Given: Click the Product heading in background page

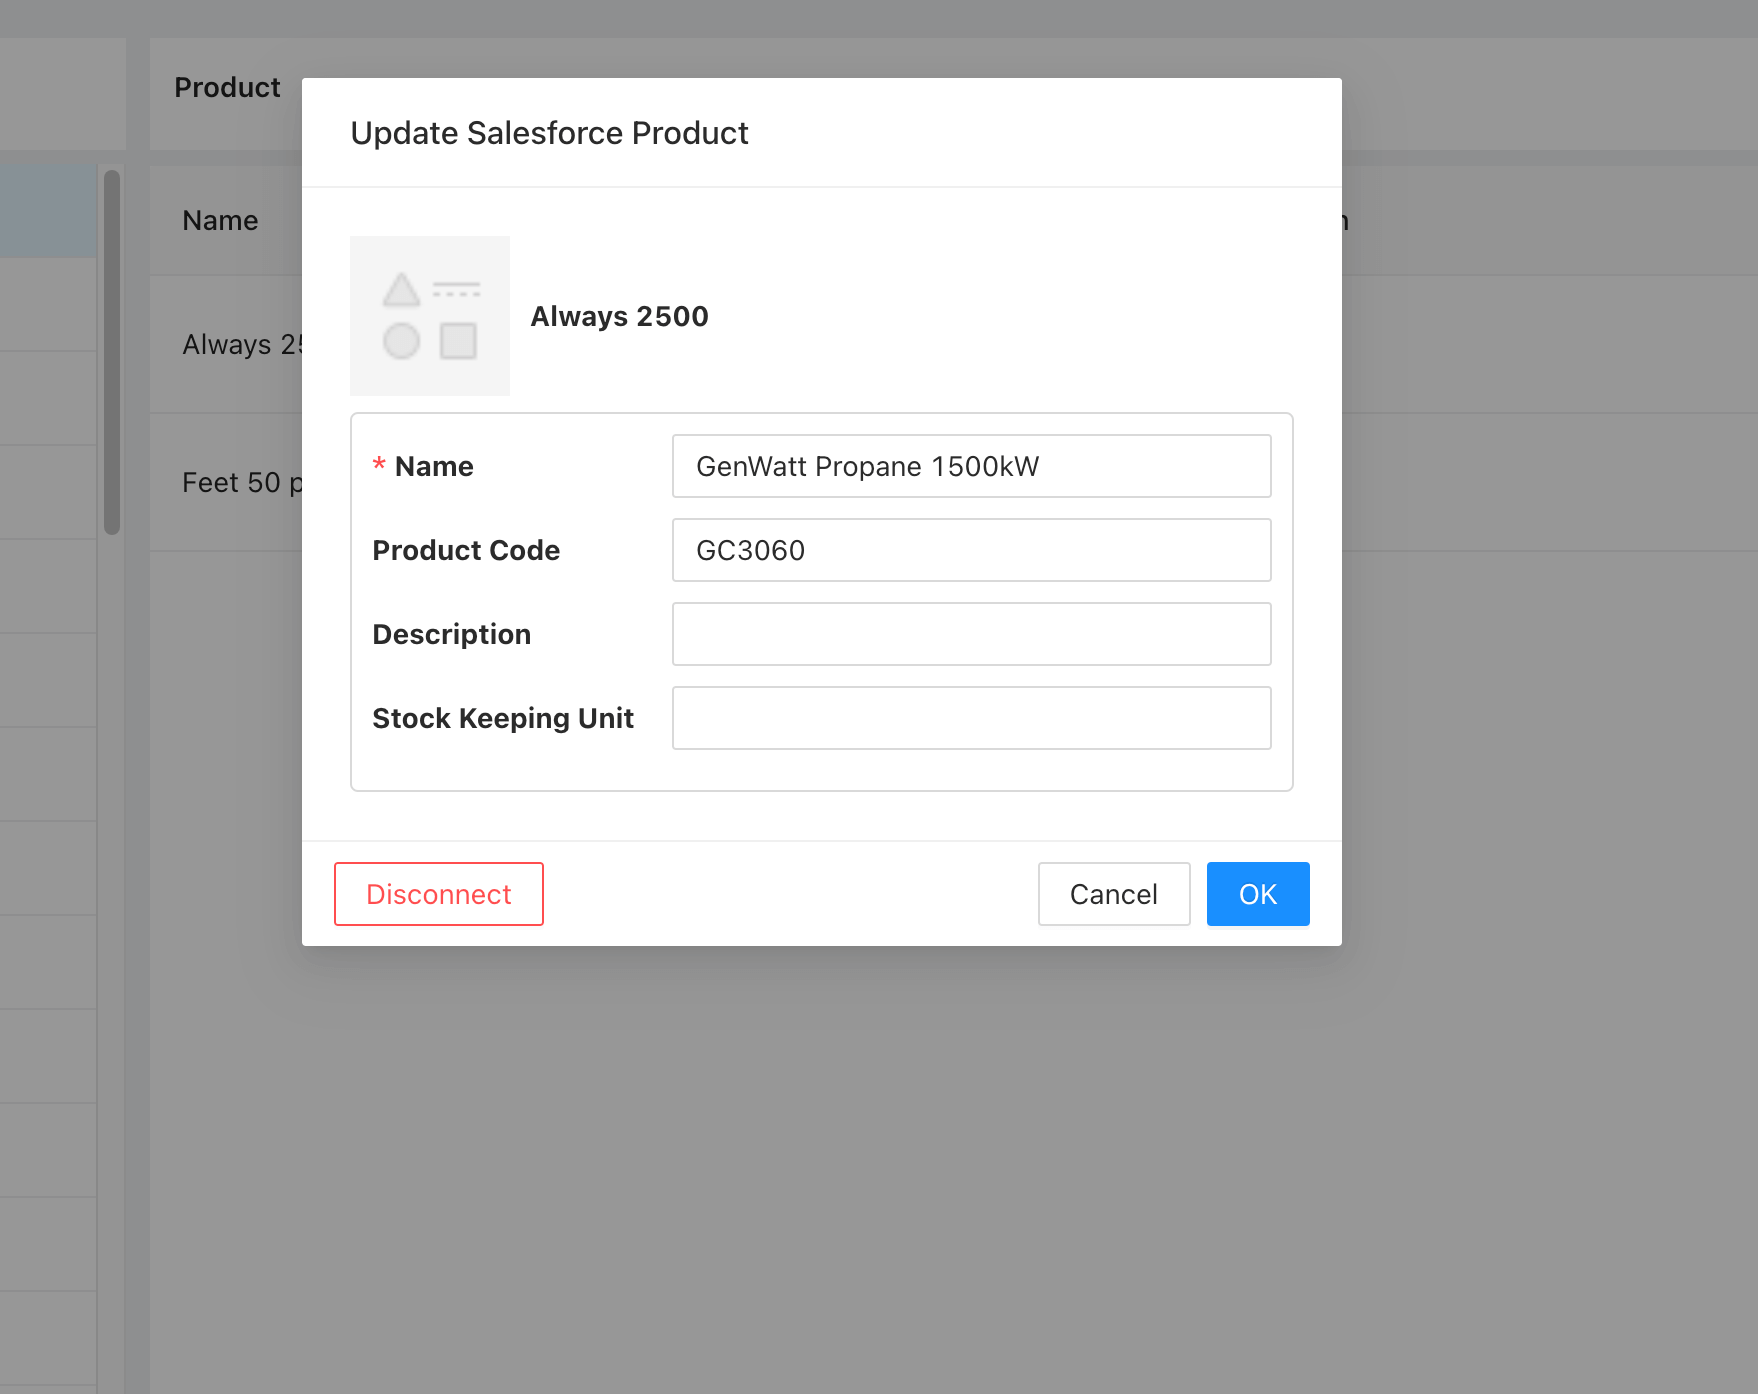Looking at the screenshot, I should click(227, 87).
